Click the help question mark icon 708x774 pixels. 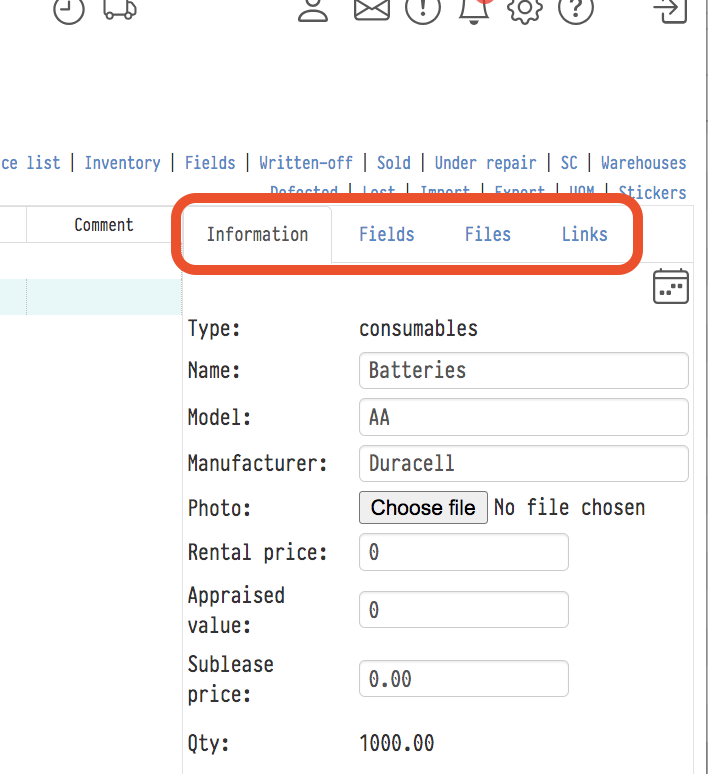click(576, 9)
